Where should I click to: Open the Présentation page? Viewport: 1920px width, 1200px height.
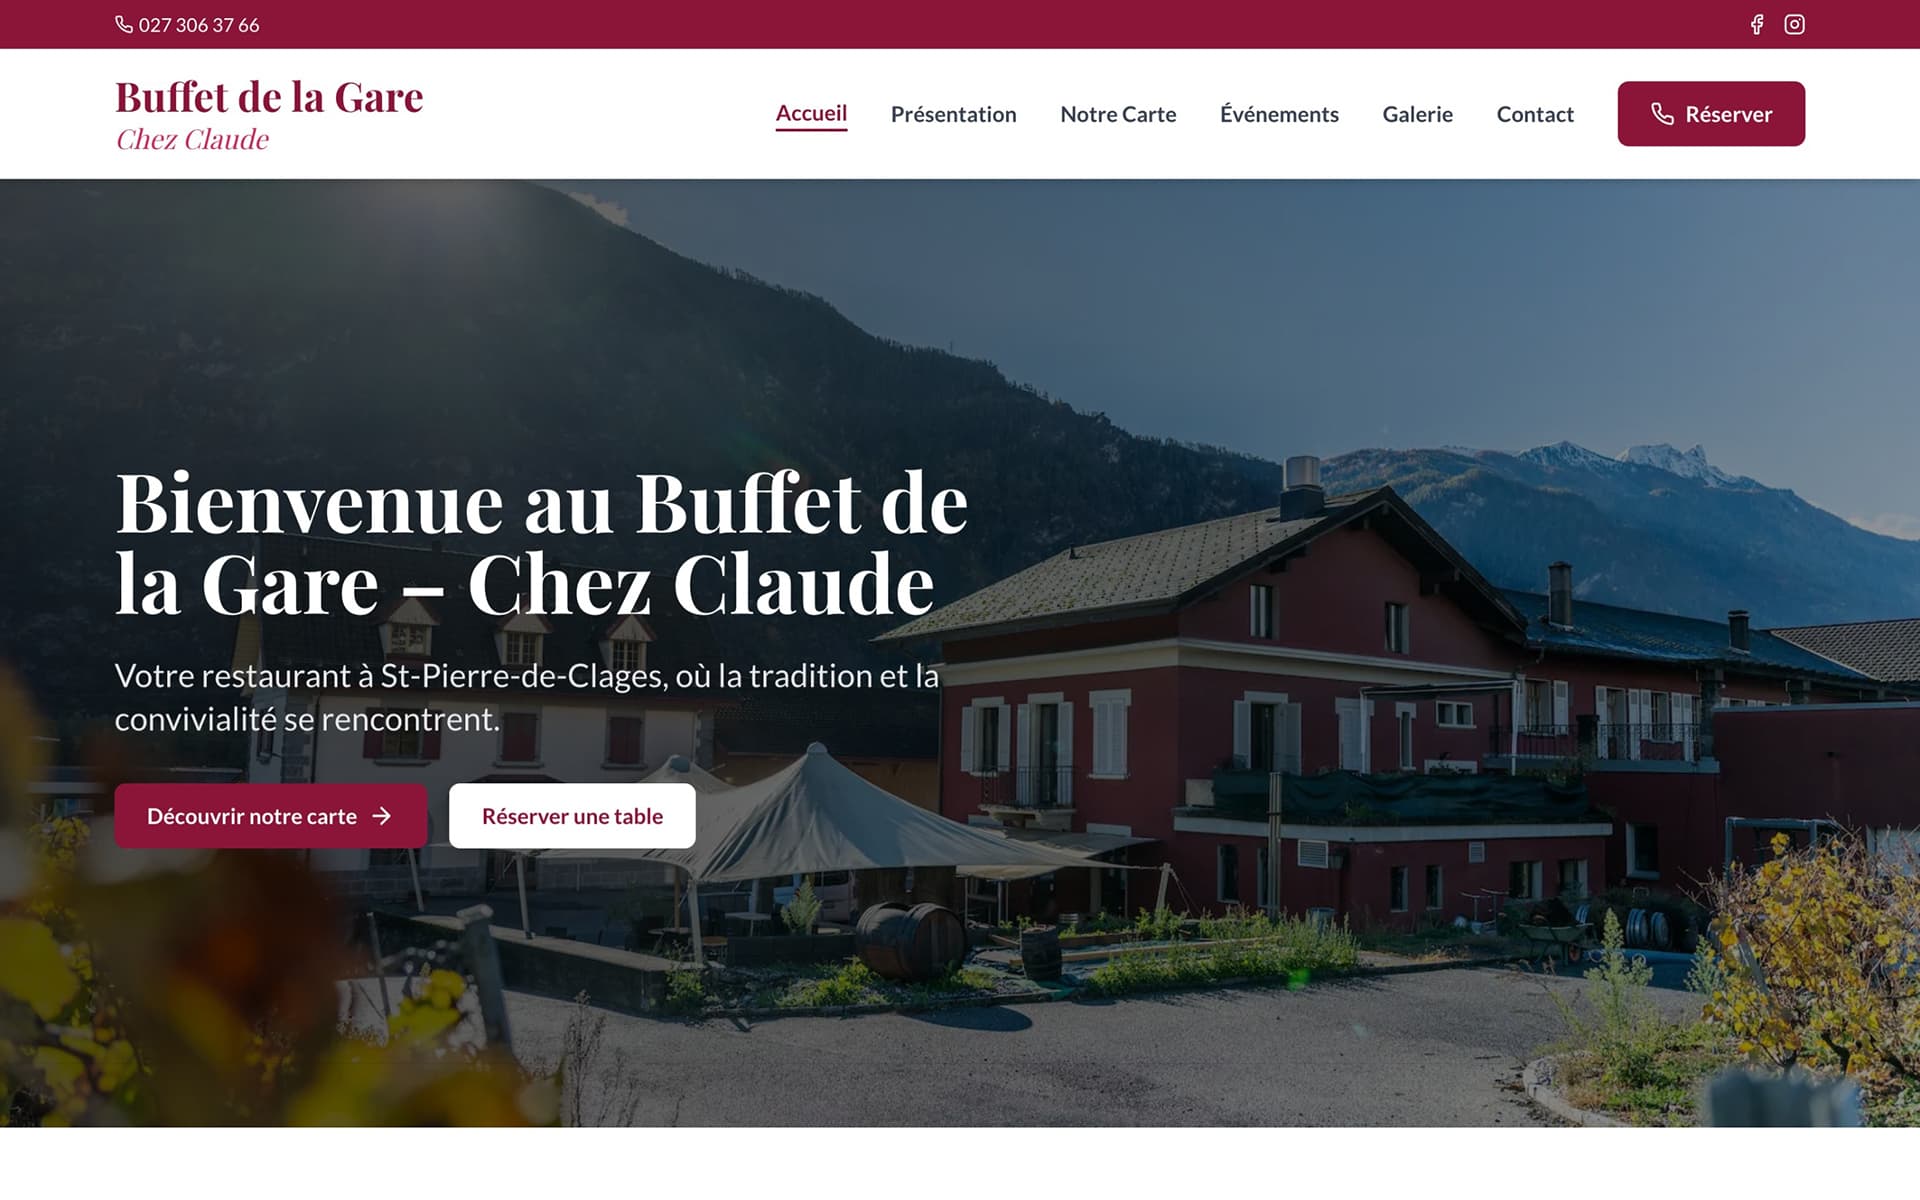(953, 114)
